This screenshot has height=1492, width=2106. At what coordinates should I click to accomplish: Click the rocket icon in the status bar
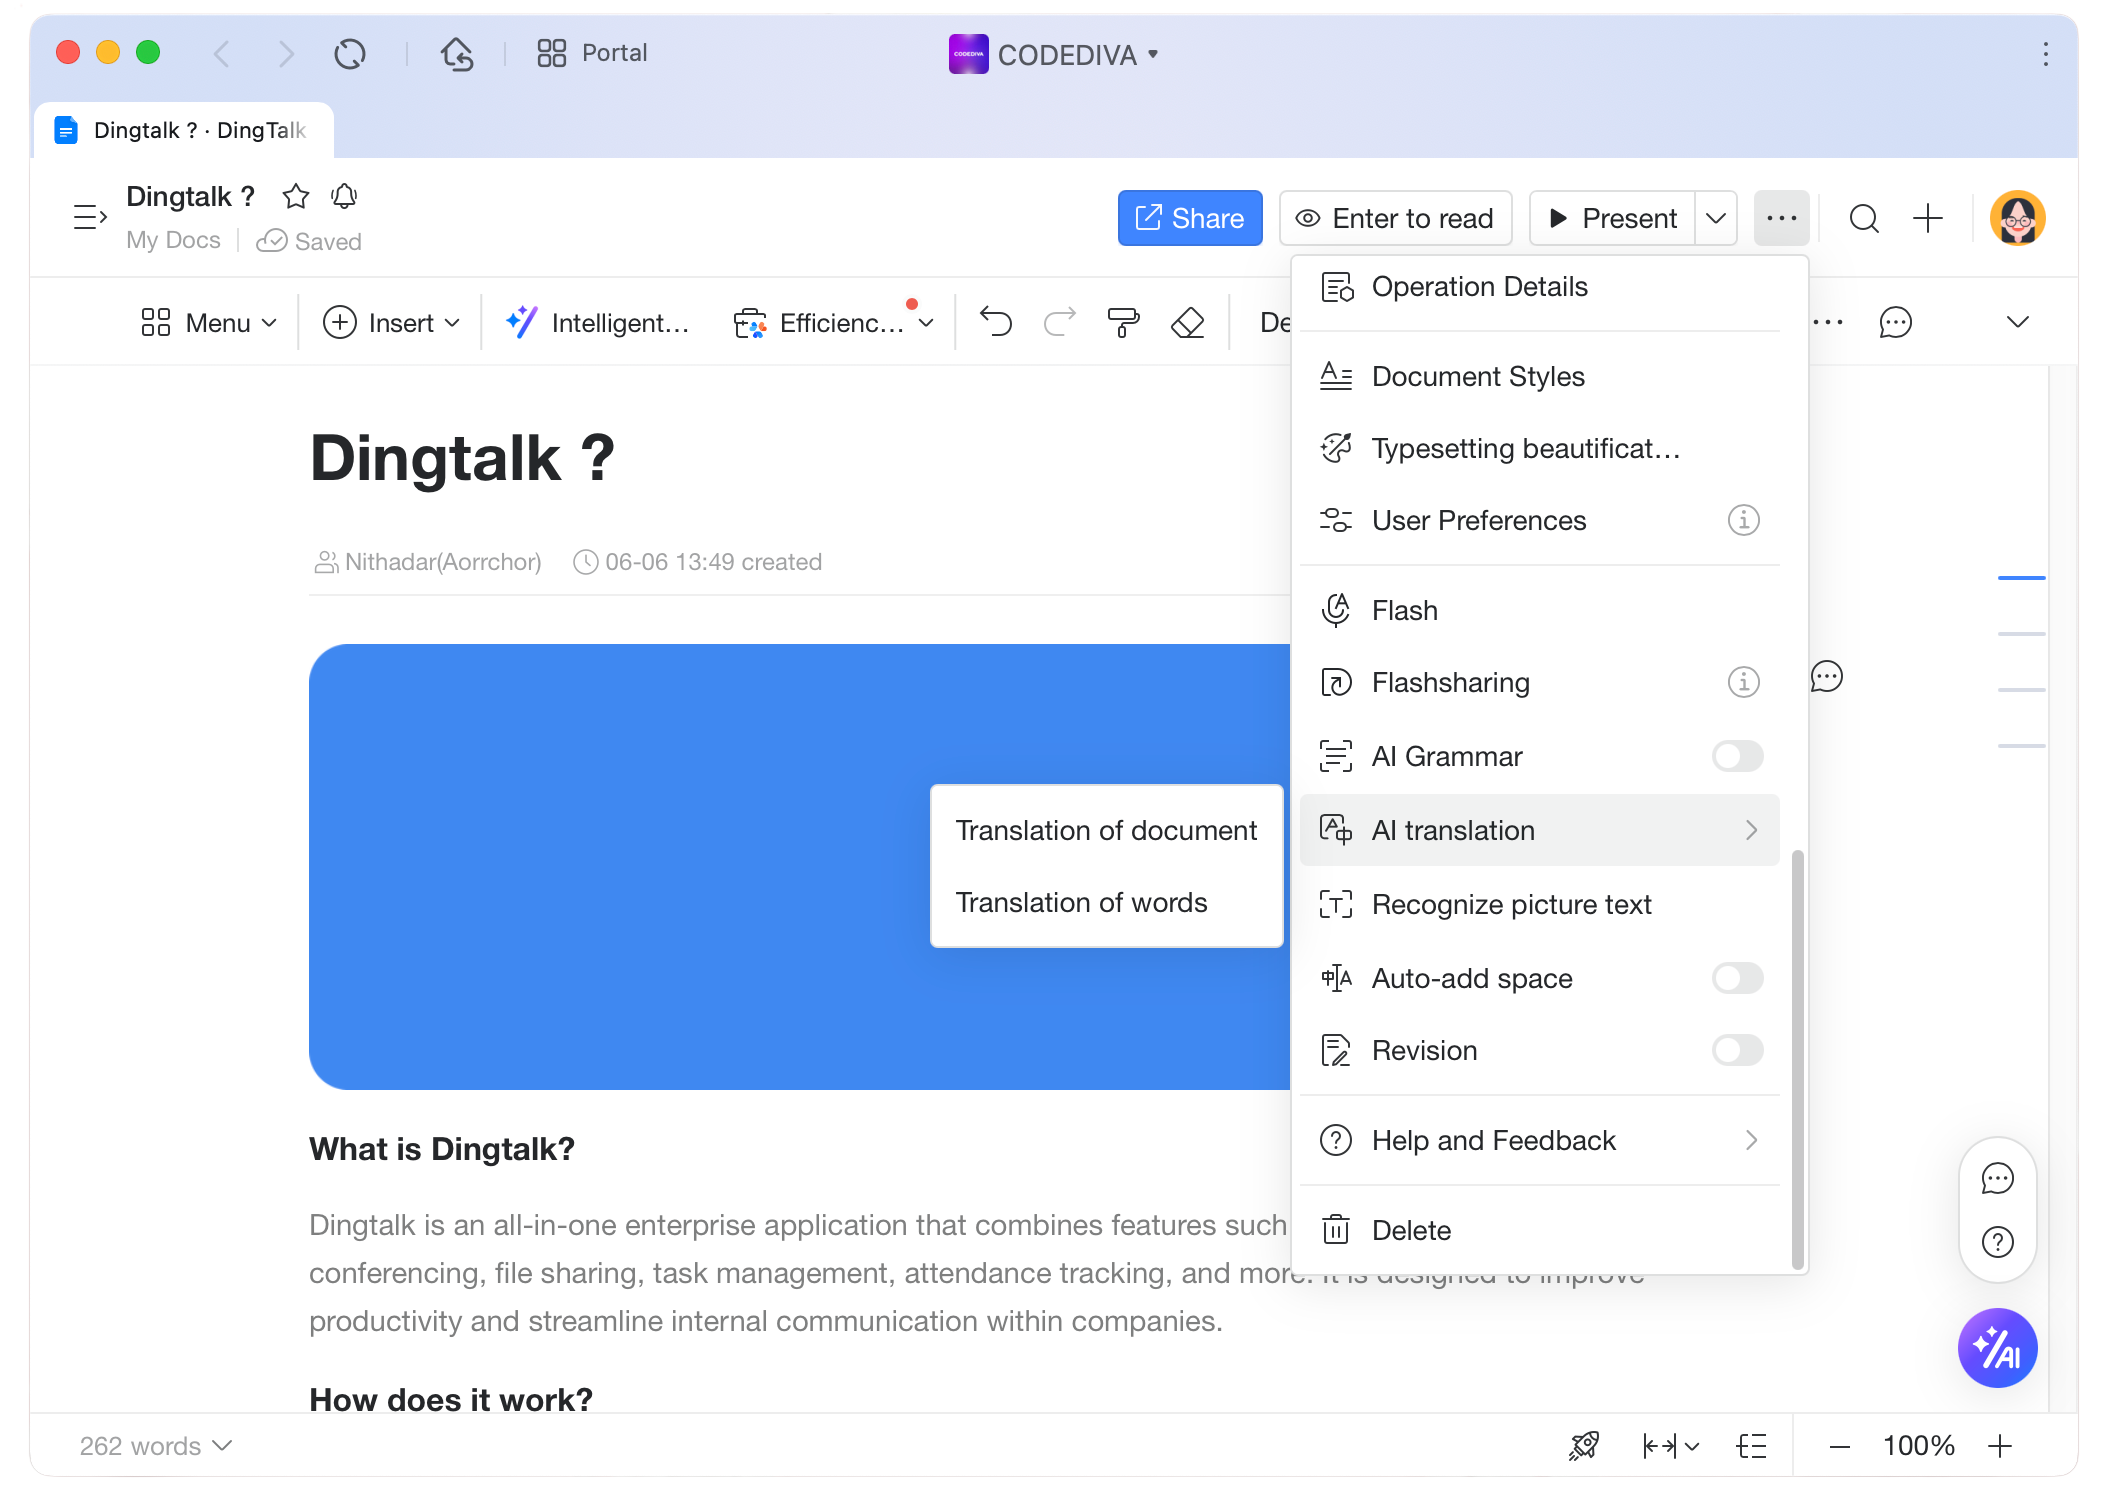(x=1583, y=1445)
